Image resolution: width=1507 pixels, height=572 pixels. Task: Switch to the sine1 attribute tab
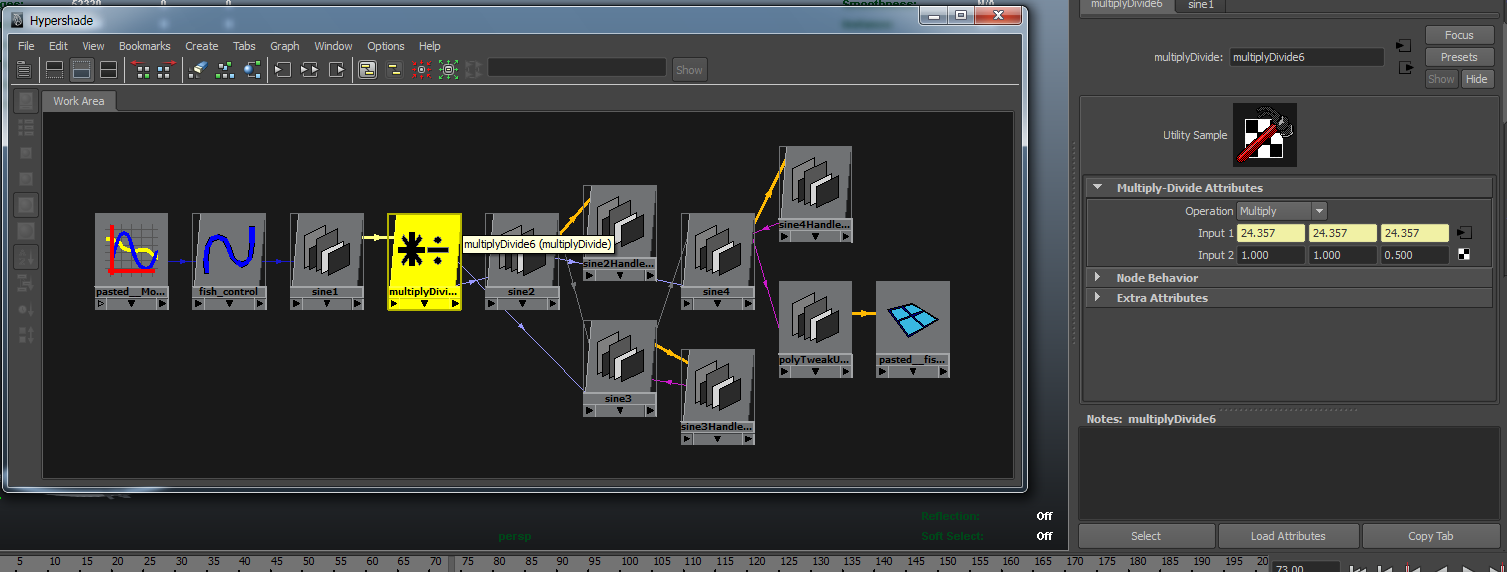(x=1200, y=5)
